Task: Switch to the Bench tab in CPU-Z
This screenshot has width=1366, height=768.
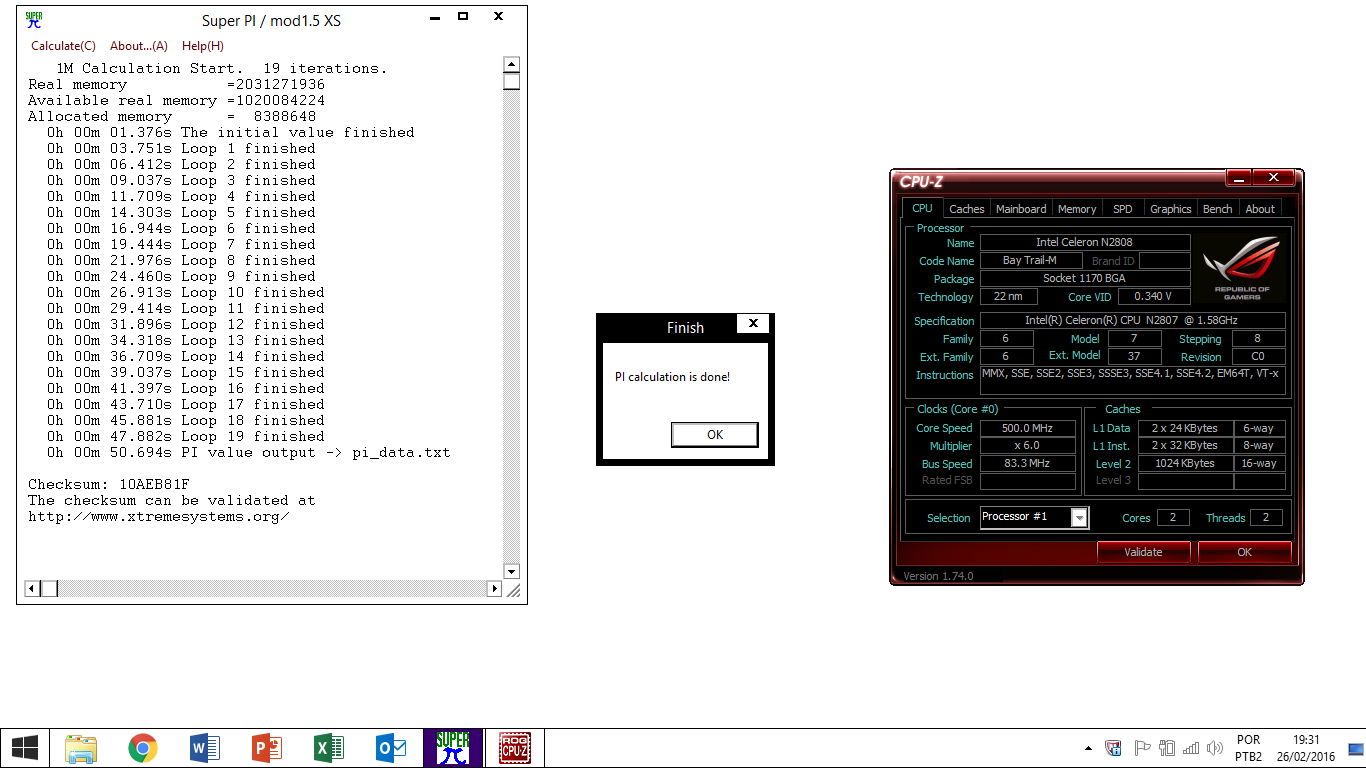Action: tap(1218, 209)
